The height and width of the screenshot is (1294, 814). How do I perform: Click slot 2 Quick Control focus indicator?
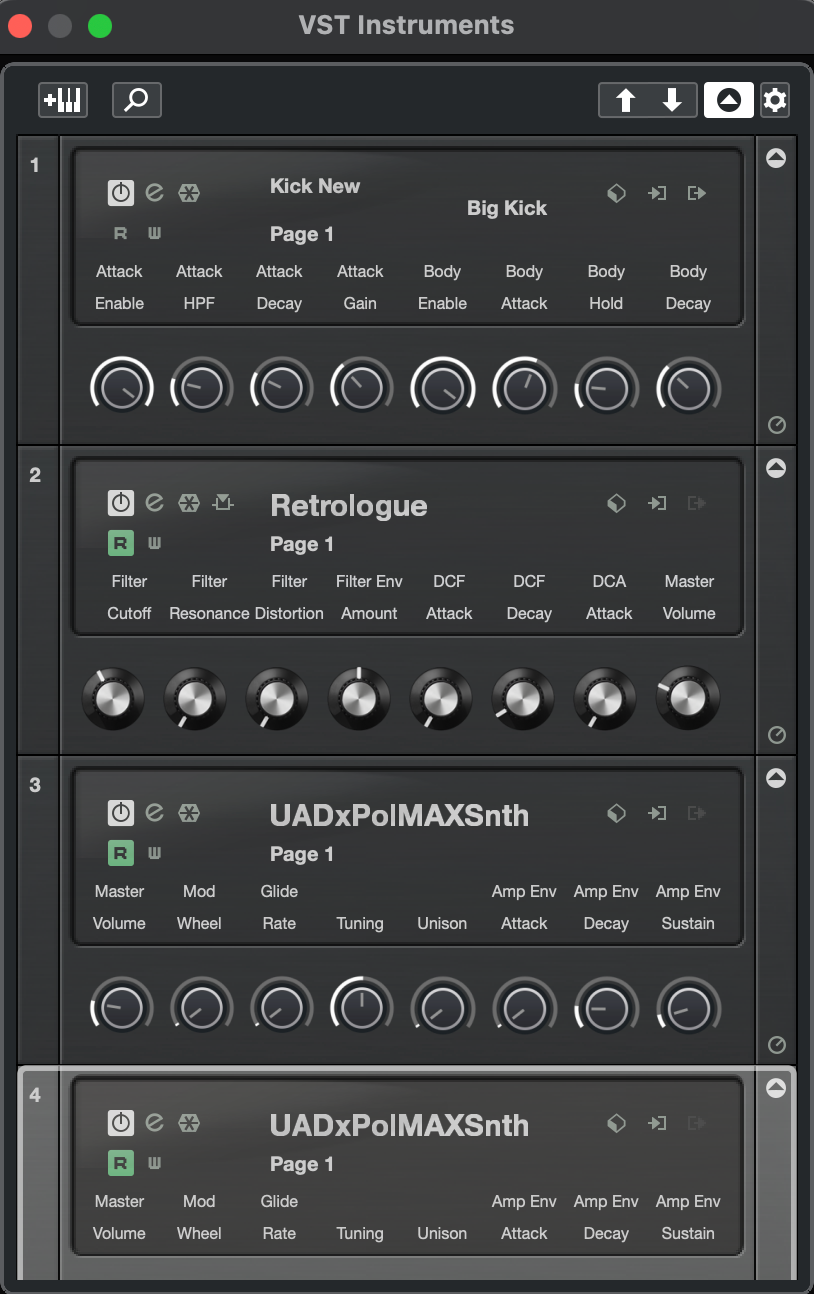point(776,735)
